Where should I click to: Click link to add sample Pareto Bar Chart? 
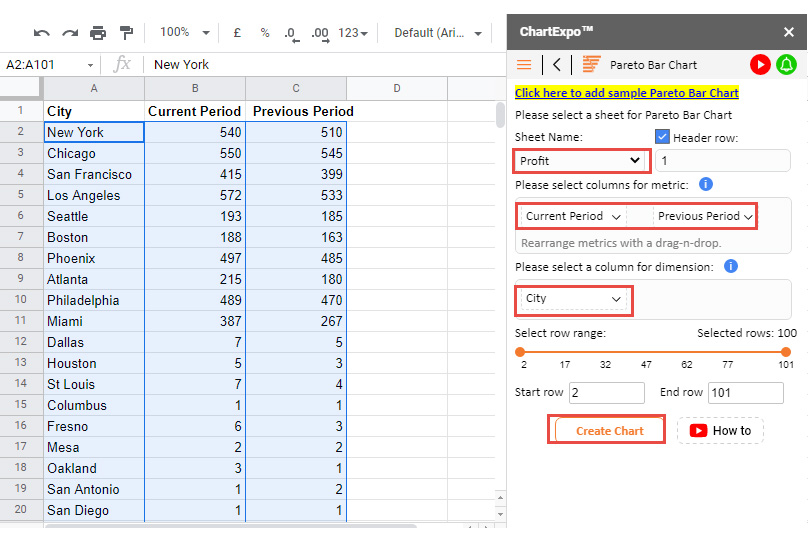pos(627,93)
